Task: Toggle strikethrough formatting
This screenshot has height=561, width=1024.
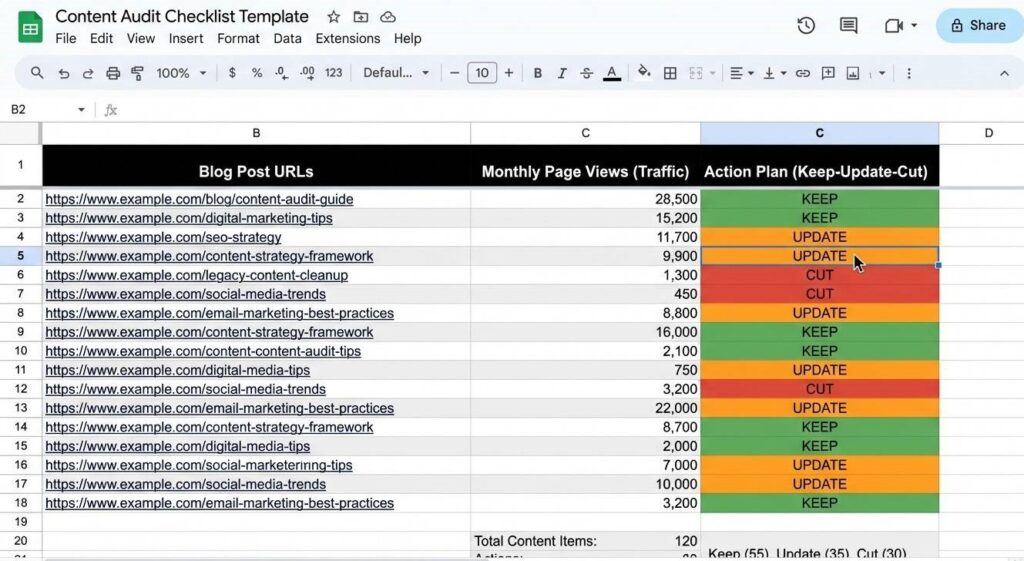Action: click(586, 73)
